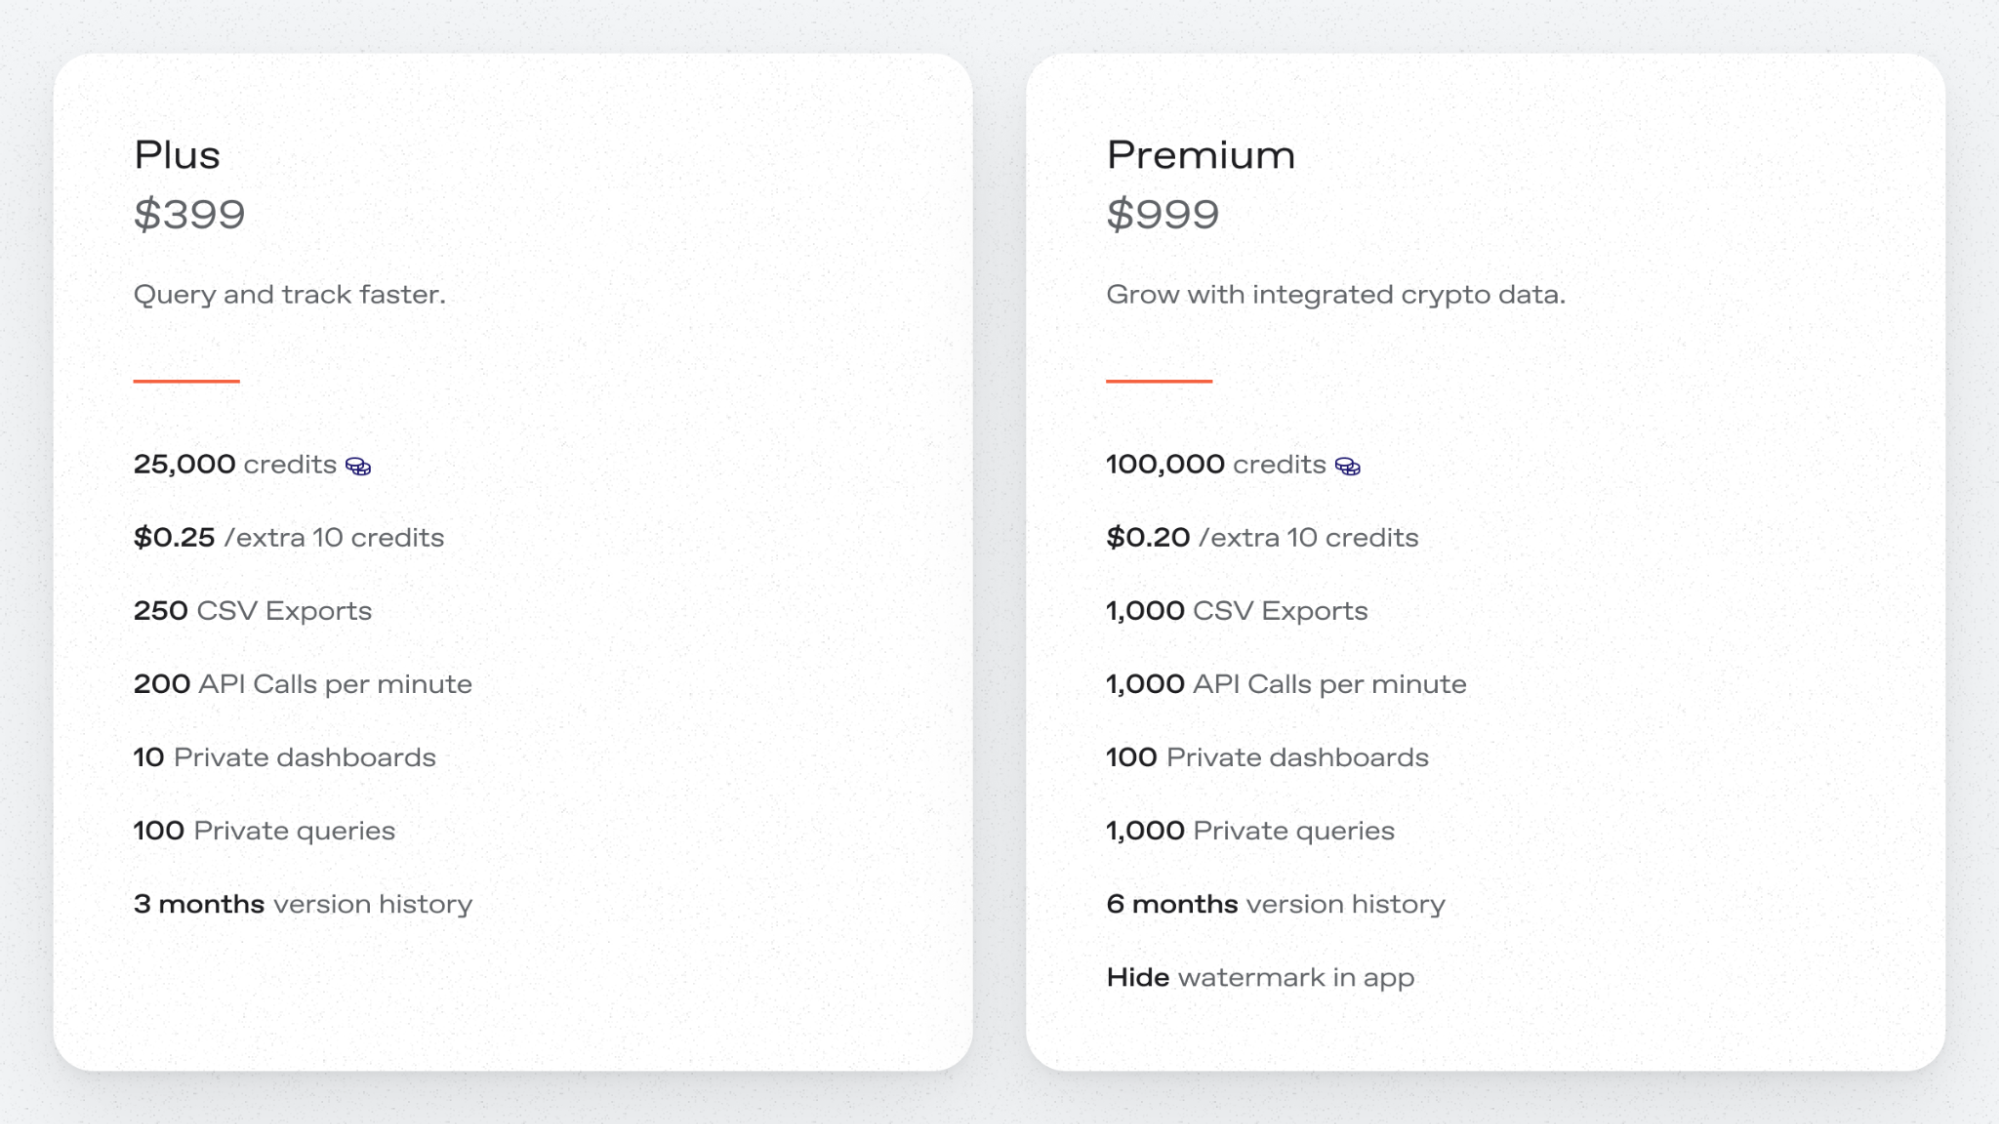Click 1,000 CSV Exports in Premium
1999x1125 pixels.
(x=1236, y=610)
